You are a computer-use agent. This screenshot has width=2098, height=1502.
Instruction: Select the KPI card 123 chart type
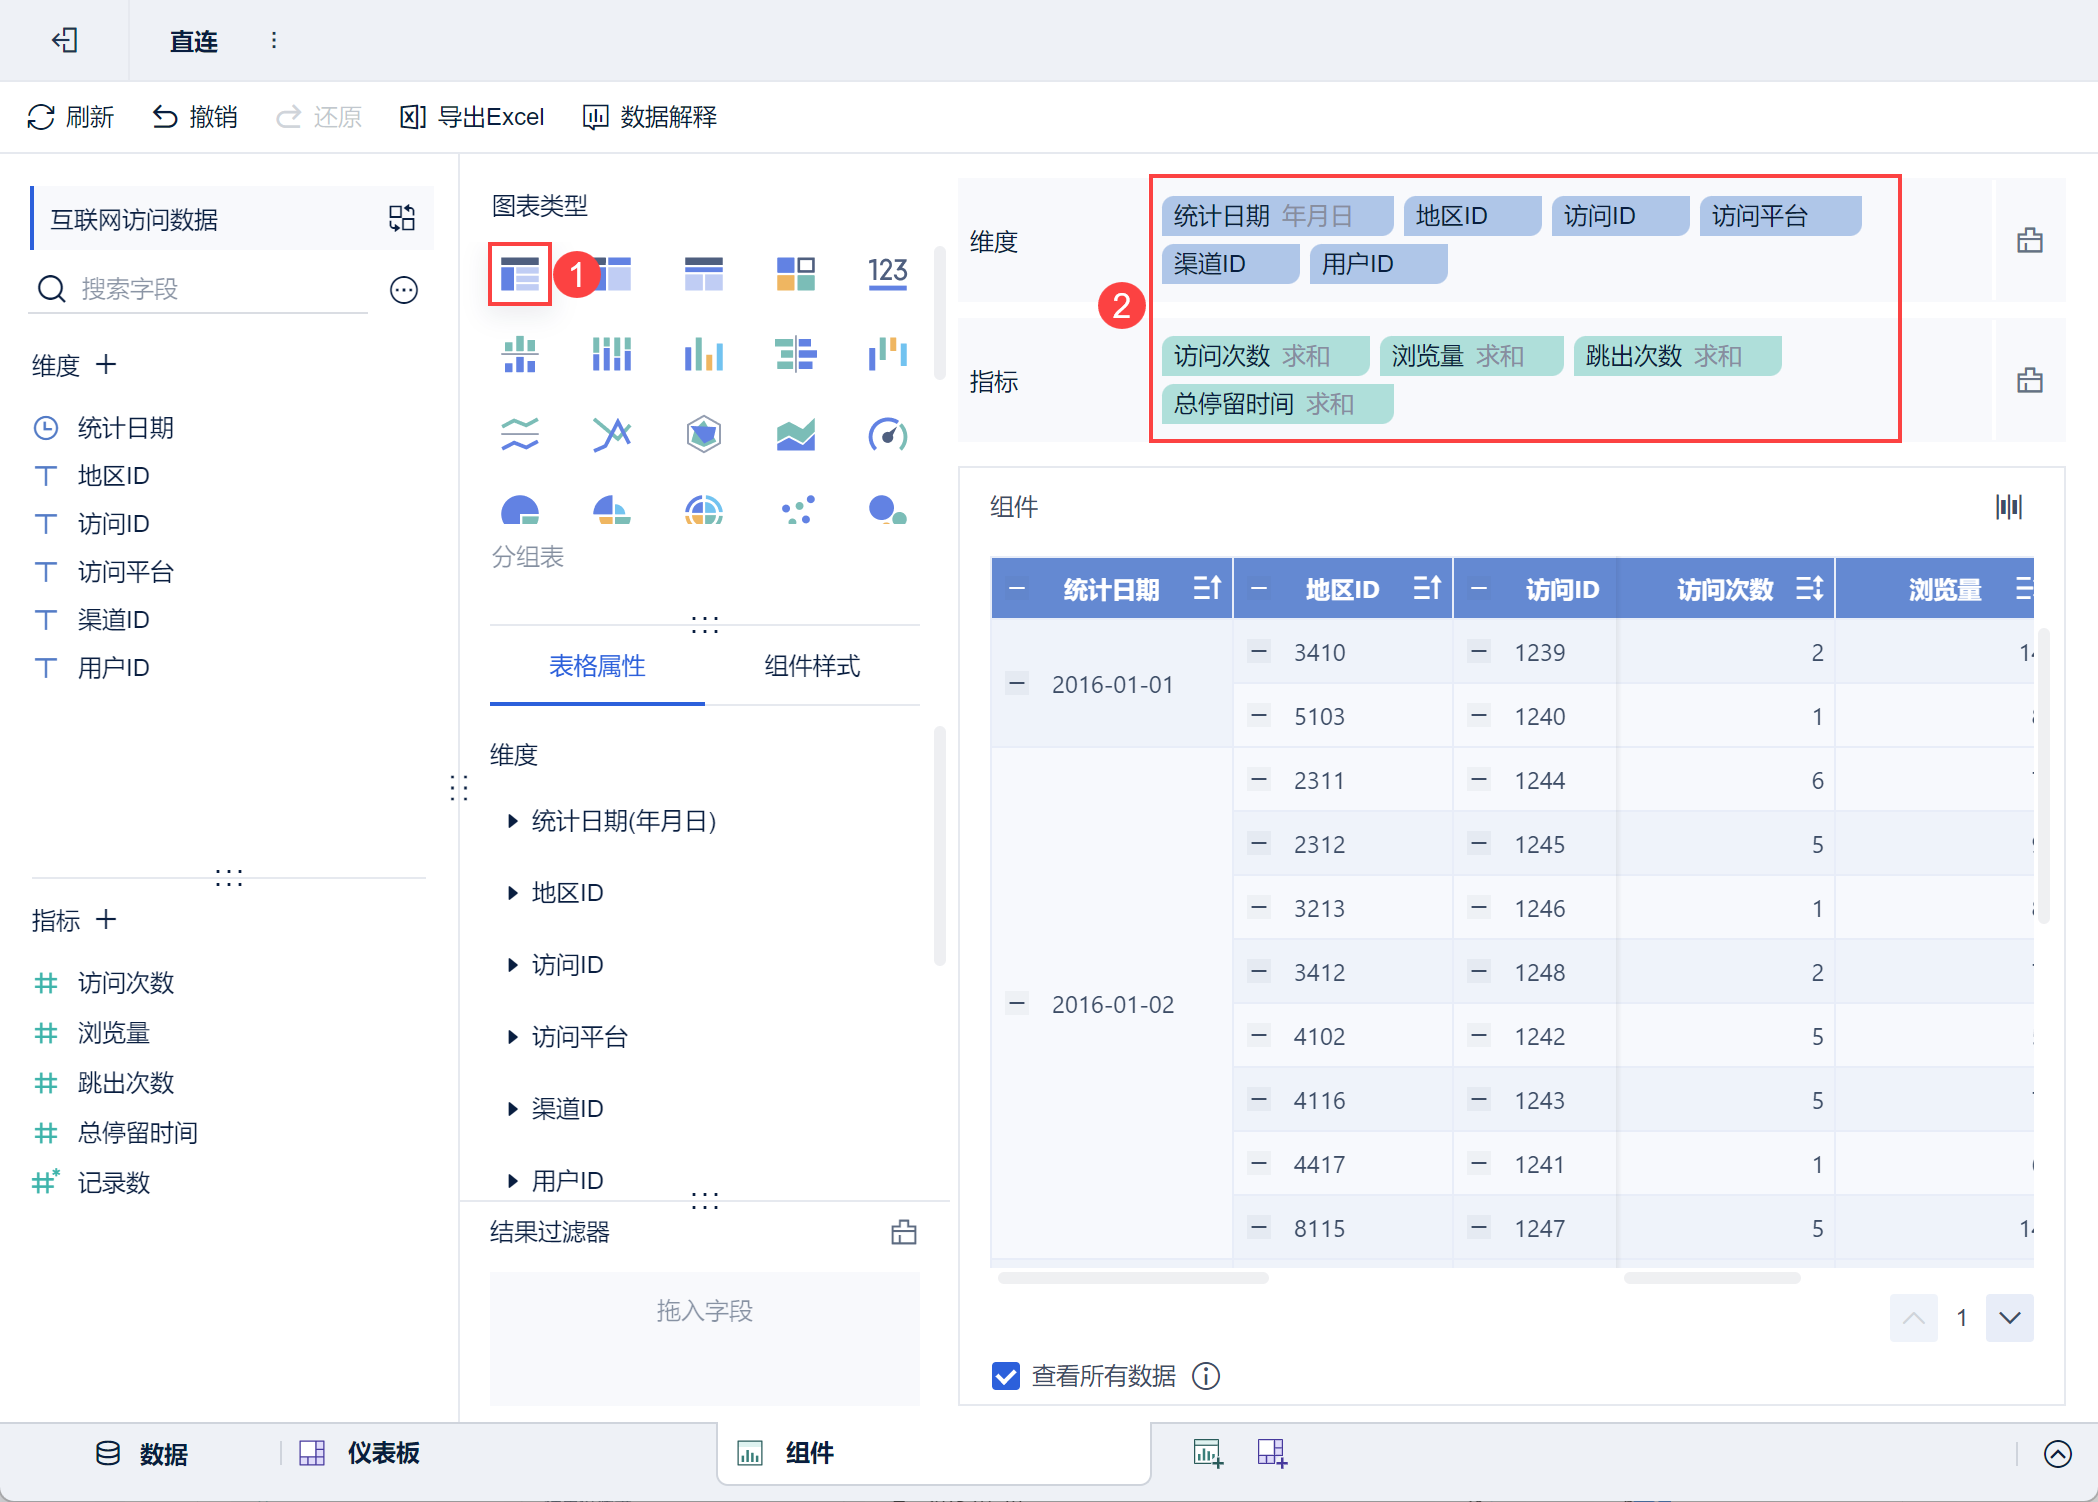887,272
